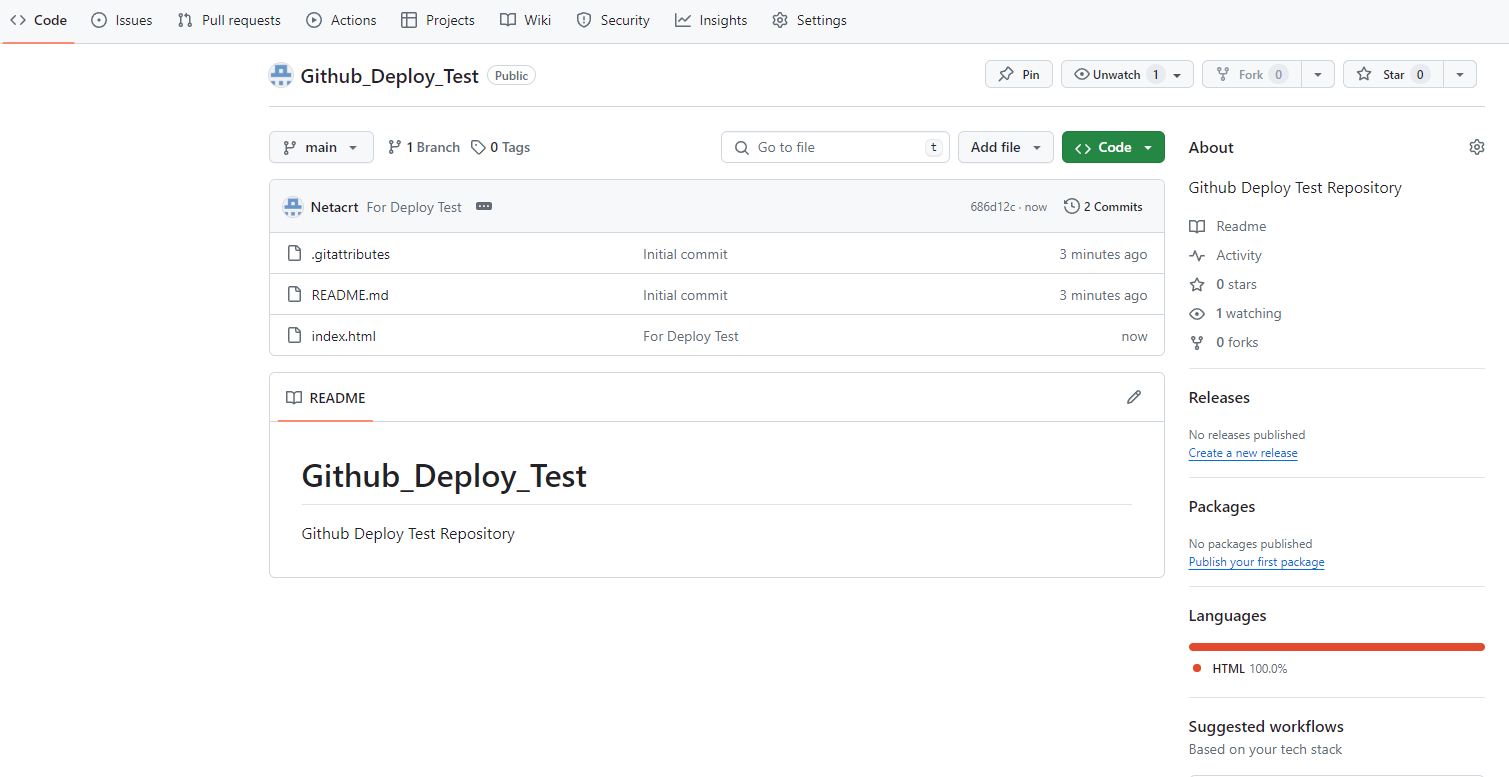Viewport: 1509px width, 777px height.
Task: Select the book icon next to README heading
Action: point(294,397)
